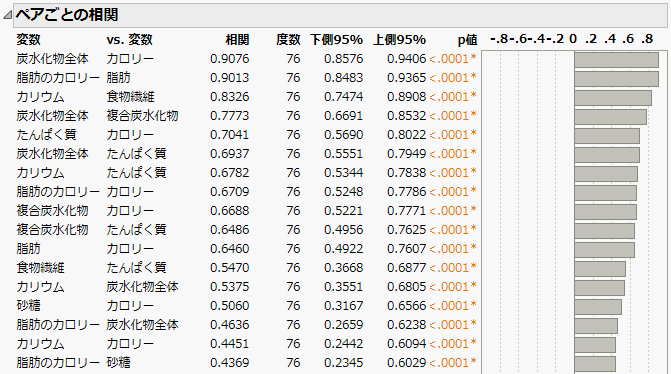Viewport: 671px width, 374px height.
Task: Click the correlation value 0.4369
Action: 229,362
